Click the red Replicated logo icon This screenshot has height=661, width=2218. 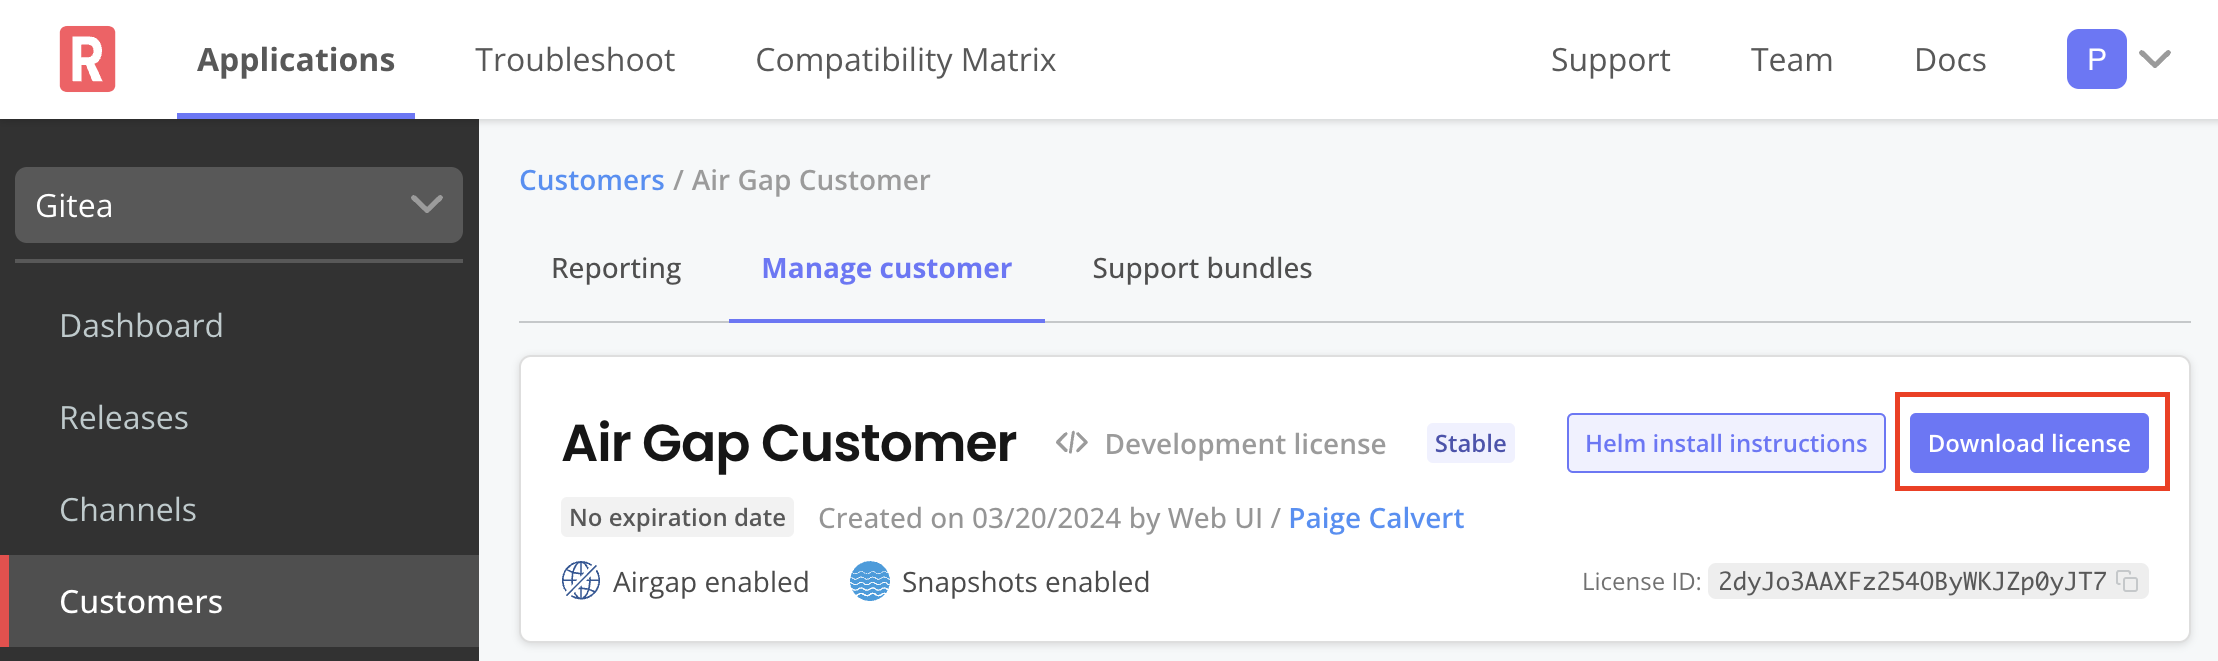point(87,59)
